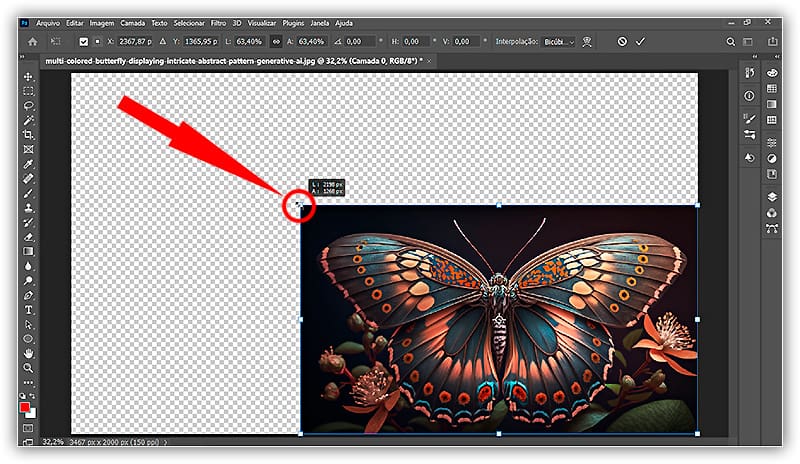Viewport: 800px width, 464px height.
Task: Toggle Quick Mask mode
Action: pos(29,428)
